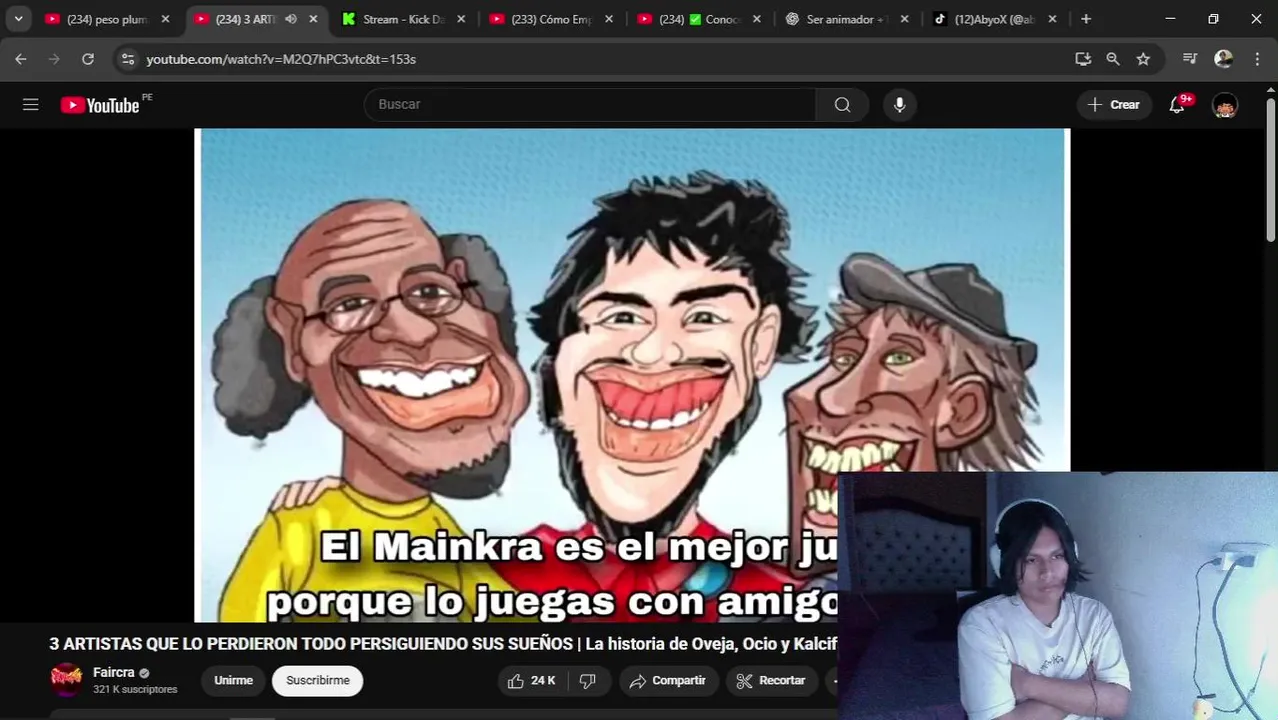Open the YouTube hamburger guide menu

pos(31,104)
